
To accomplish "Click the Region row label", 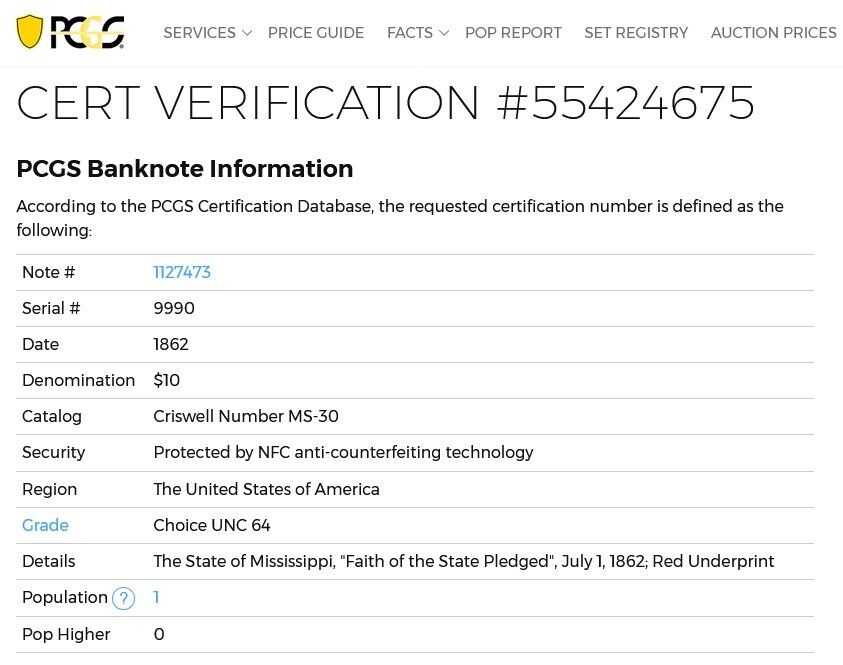I will click(x=49, y=489).
